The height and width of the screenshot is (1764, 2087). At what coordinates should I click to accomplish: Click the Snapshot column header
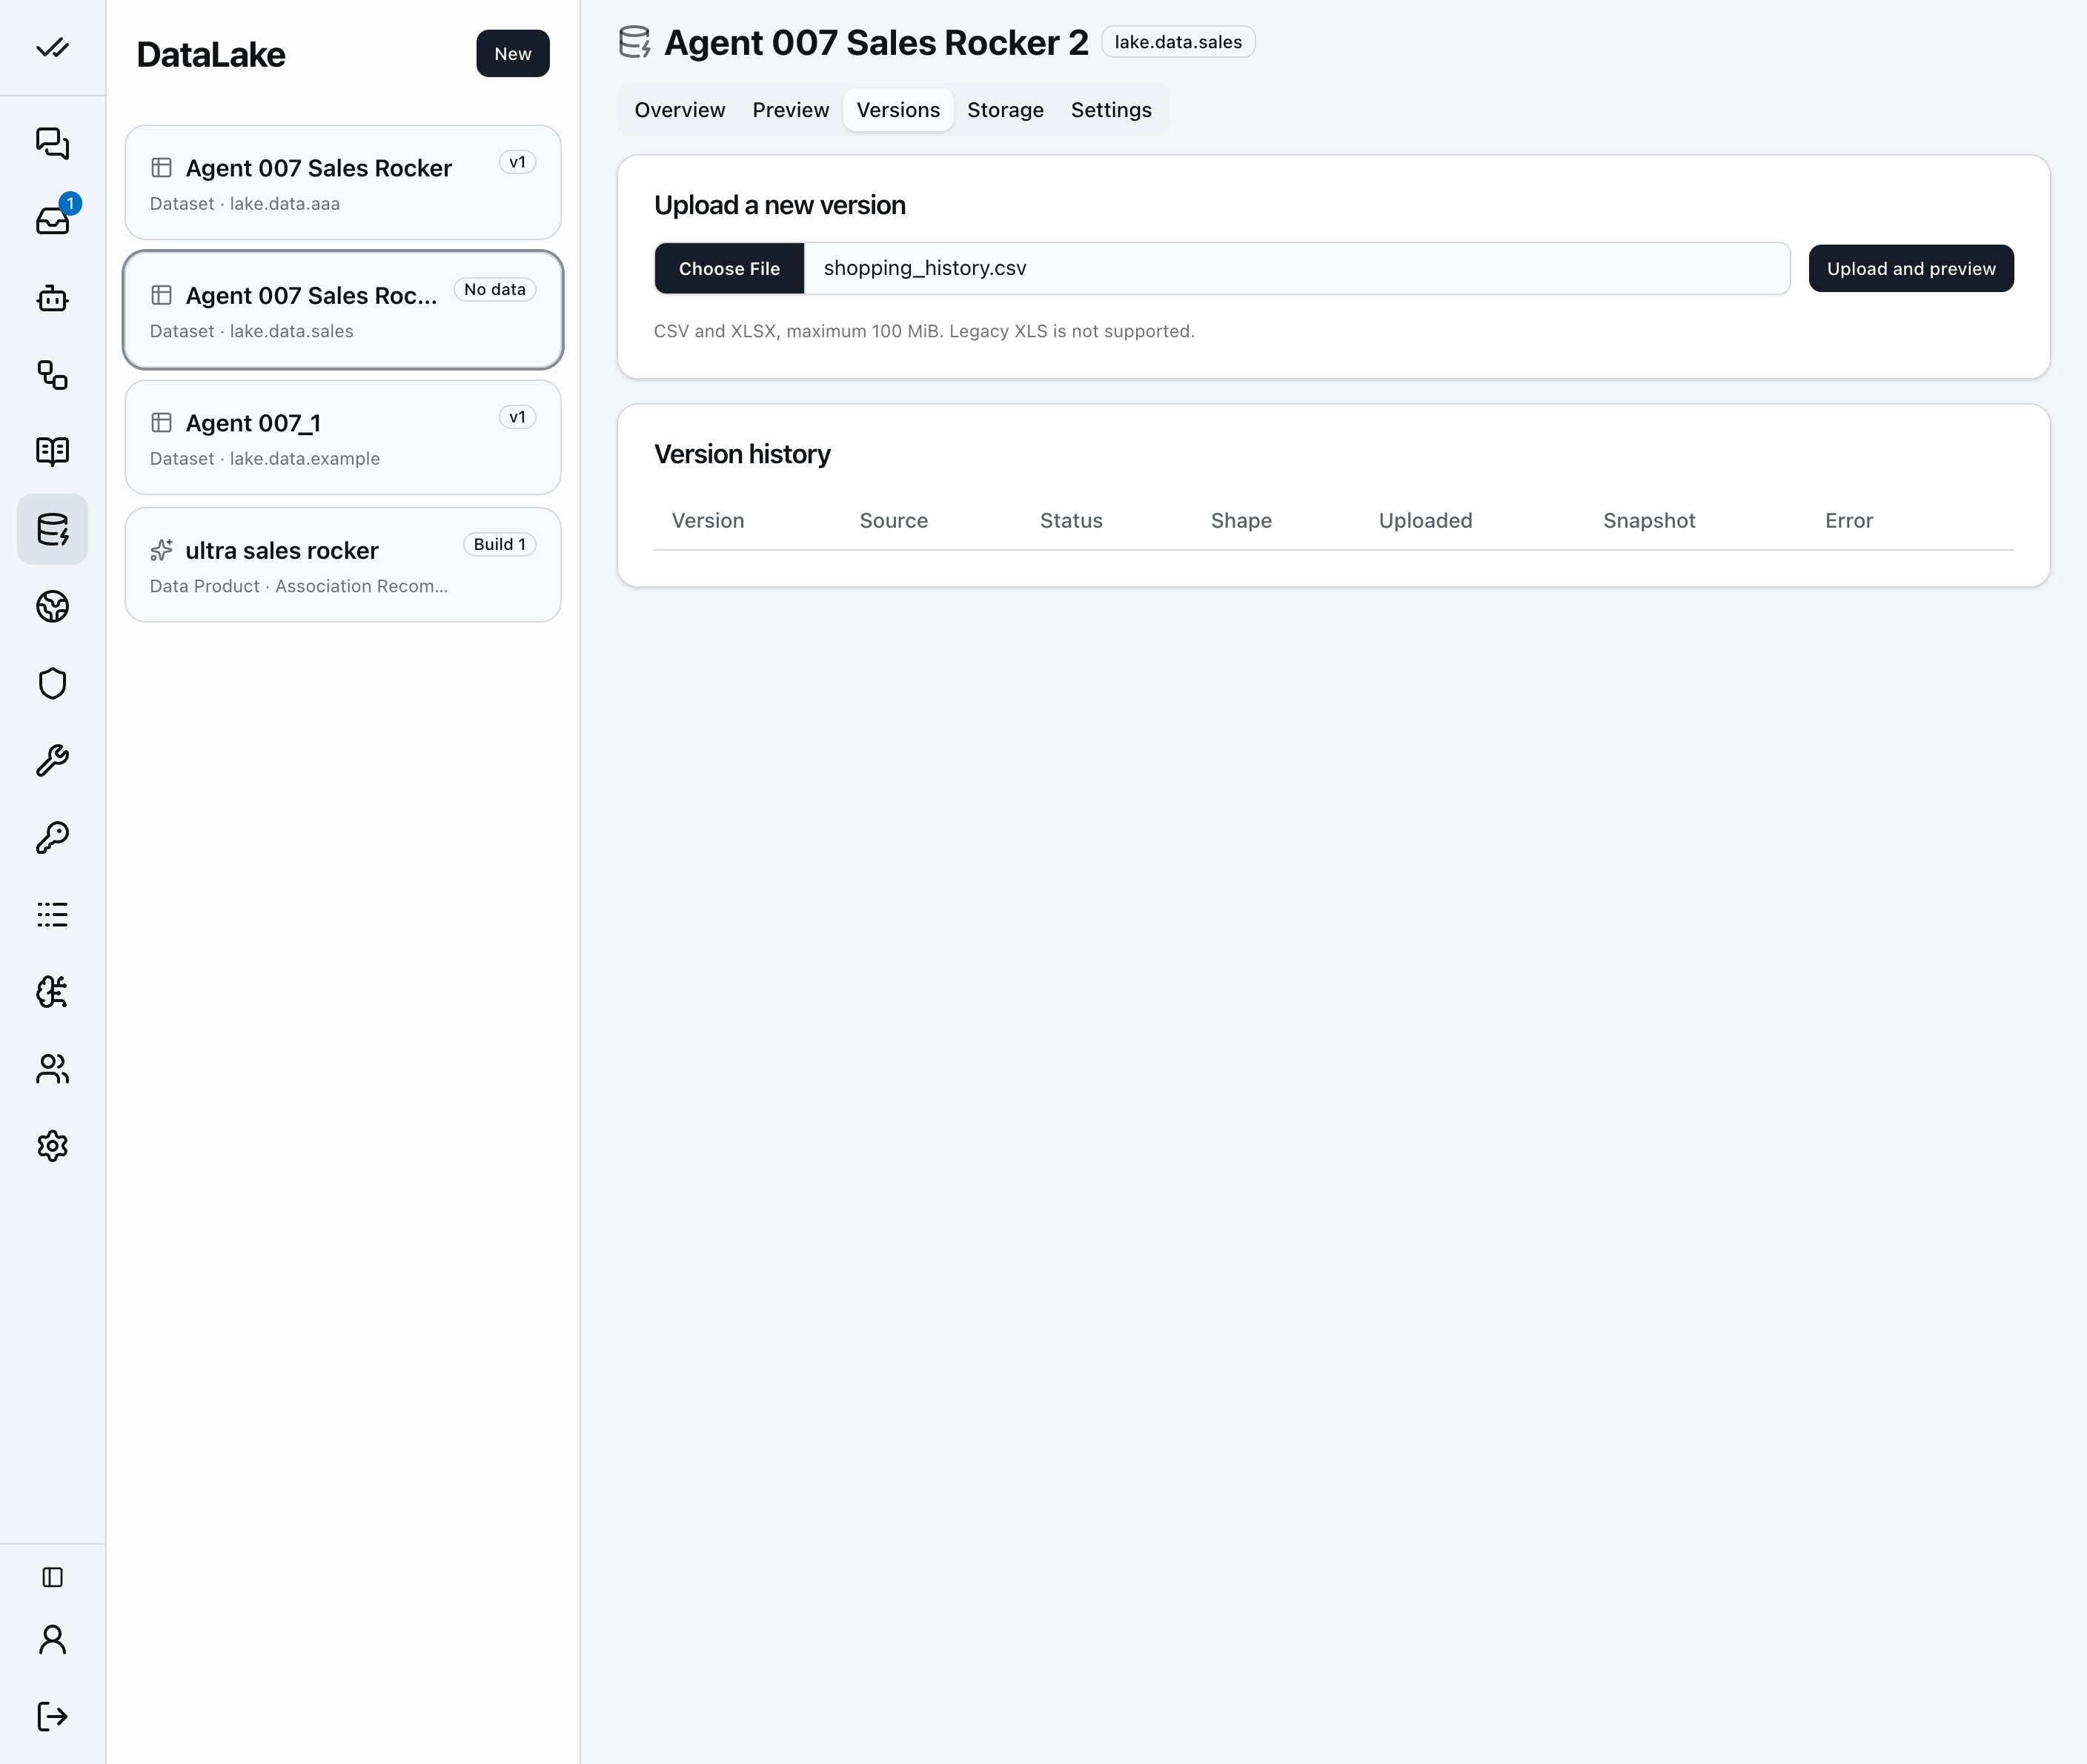coord(1649,520)
